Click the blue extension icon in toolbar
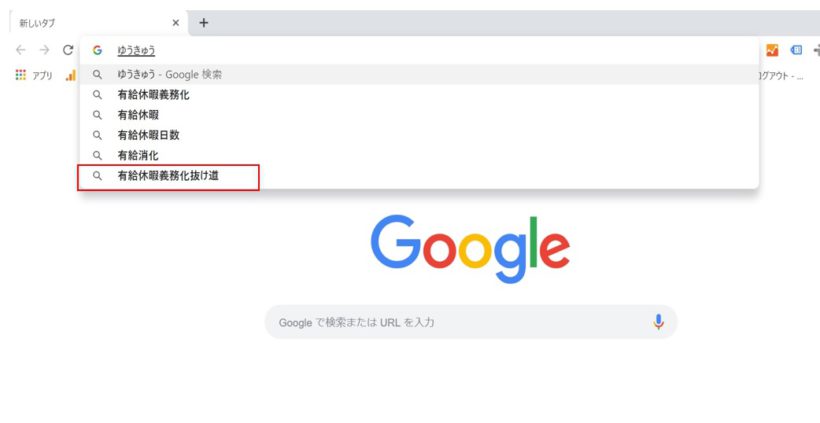The height and width of the screenshot is (423, 820). pyautogui.click(x=796, y=50)
